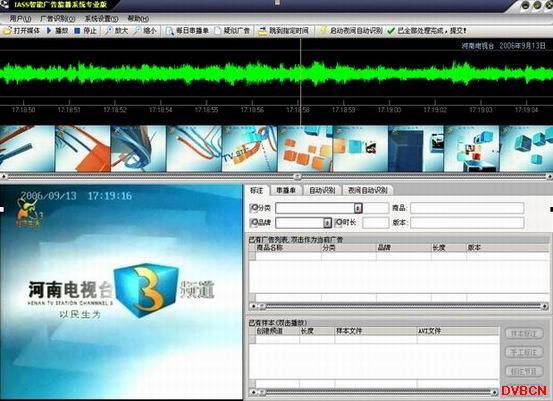This screenshot has width=553, height=401.
Task: Start 启动夜间自动识别 night auto recognition
Action: pos(351,31)
